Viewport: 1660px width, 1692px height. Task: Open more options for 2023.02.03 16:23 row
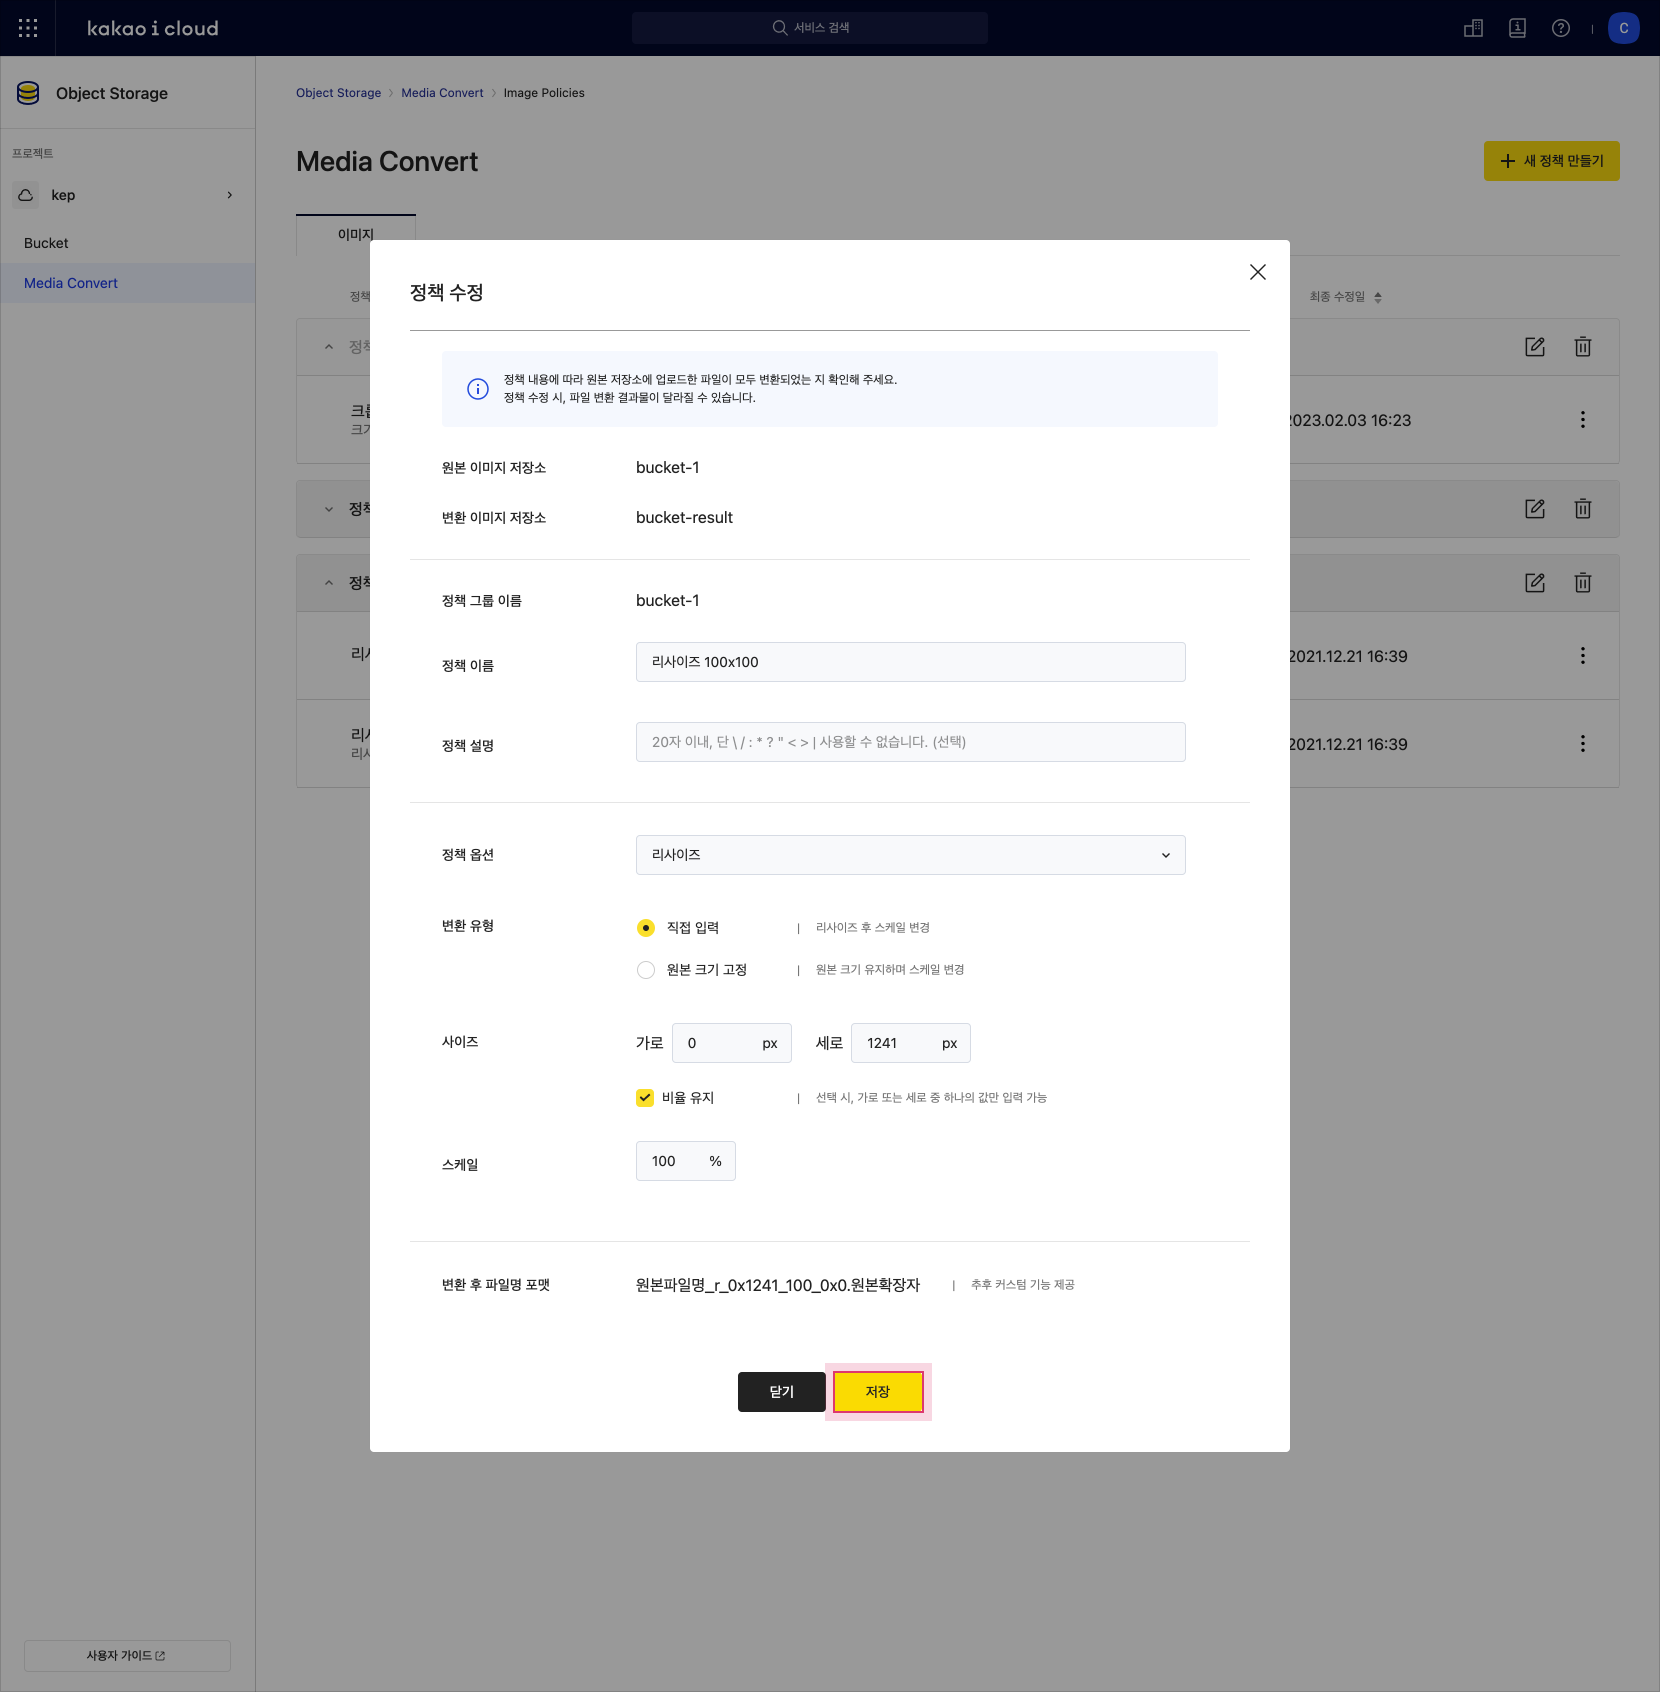(1583, 420)
